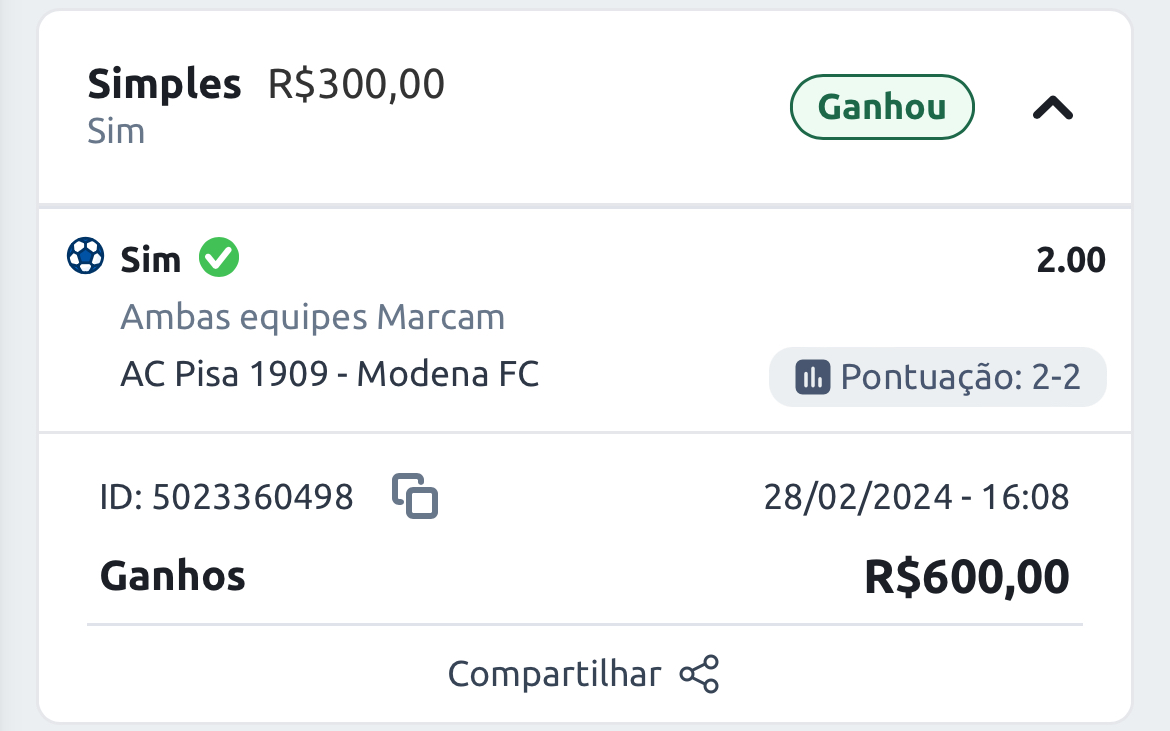This screenshot has height=731, width=1170.
Task: Click the Simples bet type heading
Action: click(164, 84)
